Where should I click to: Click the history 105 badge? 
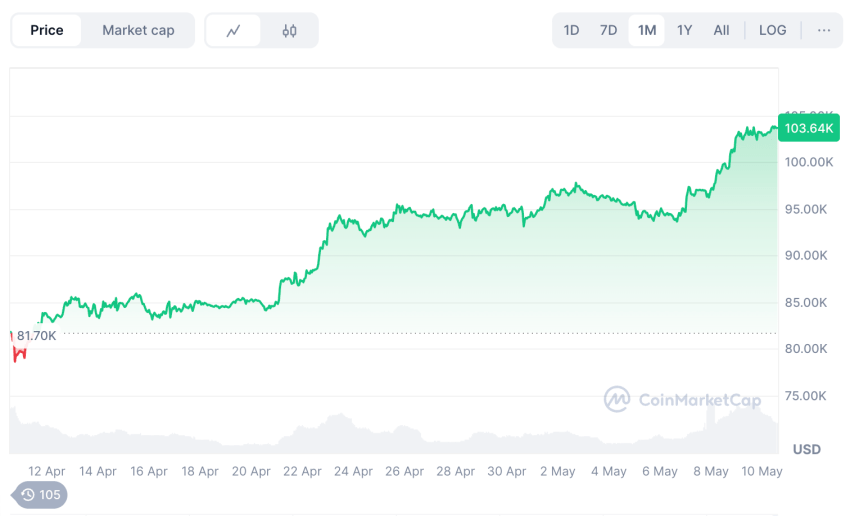[40, 494]
